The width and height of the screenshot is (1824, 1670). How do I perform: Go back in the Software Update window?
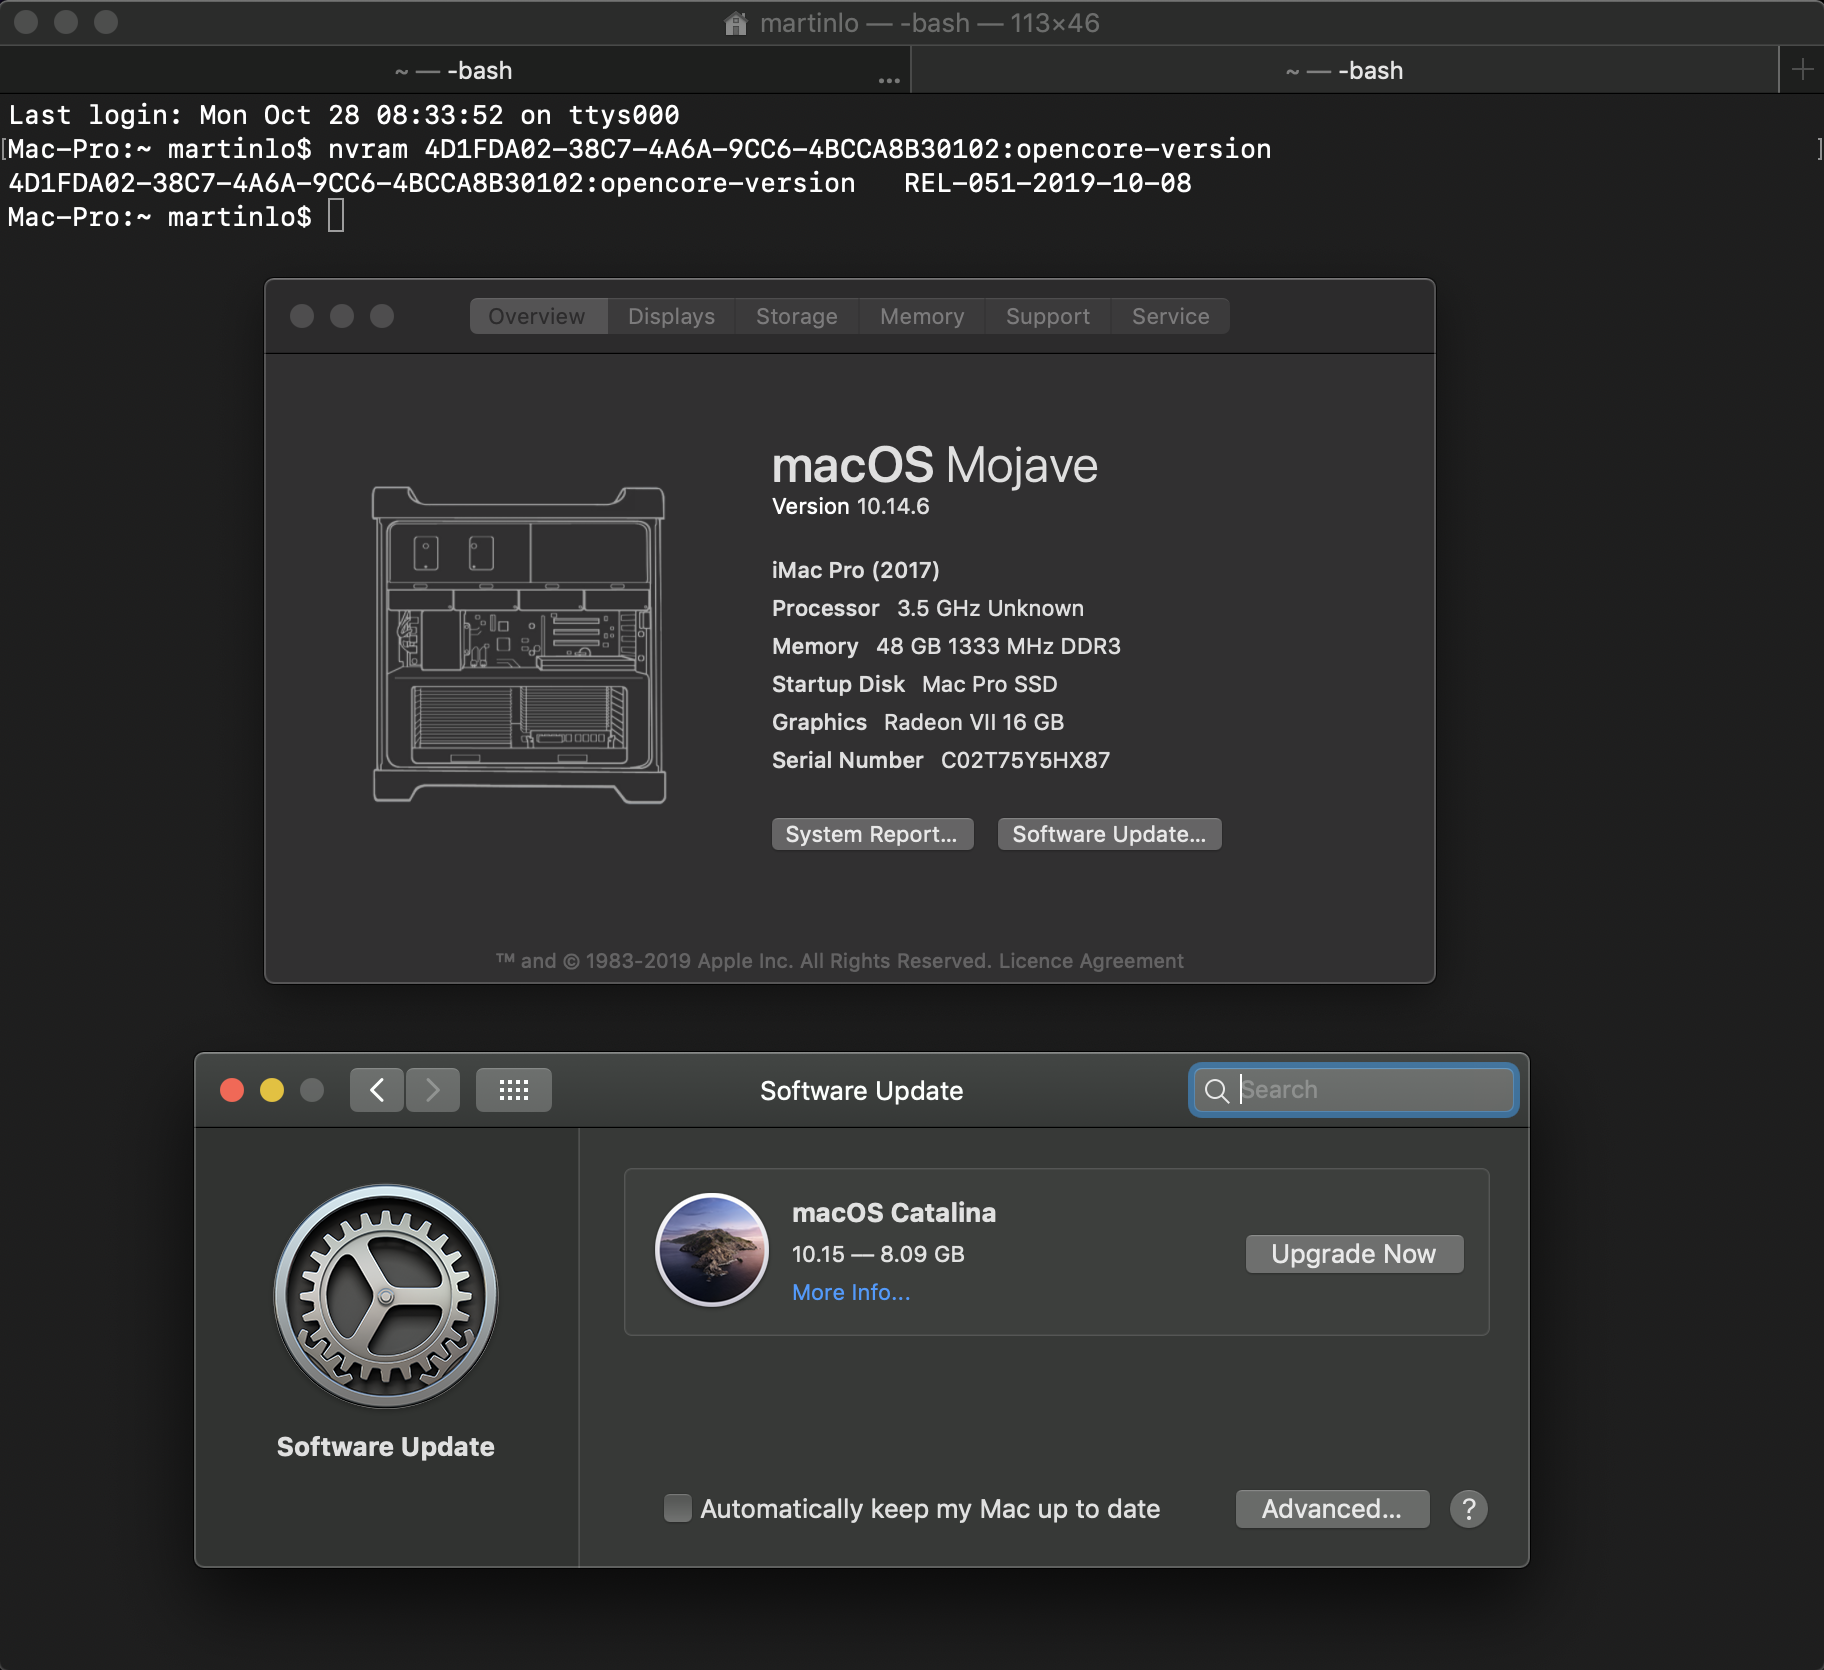coord(377,1090)
